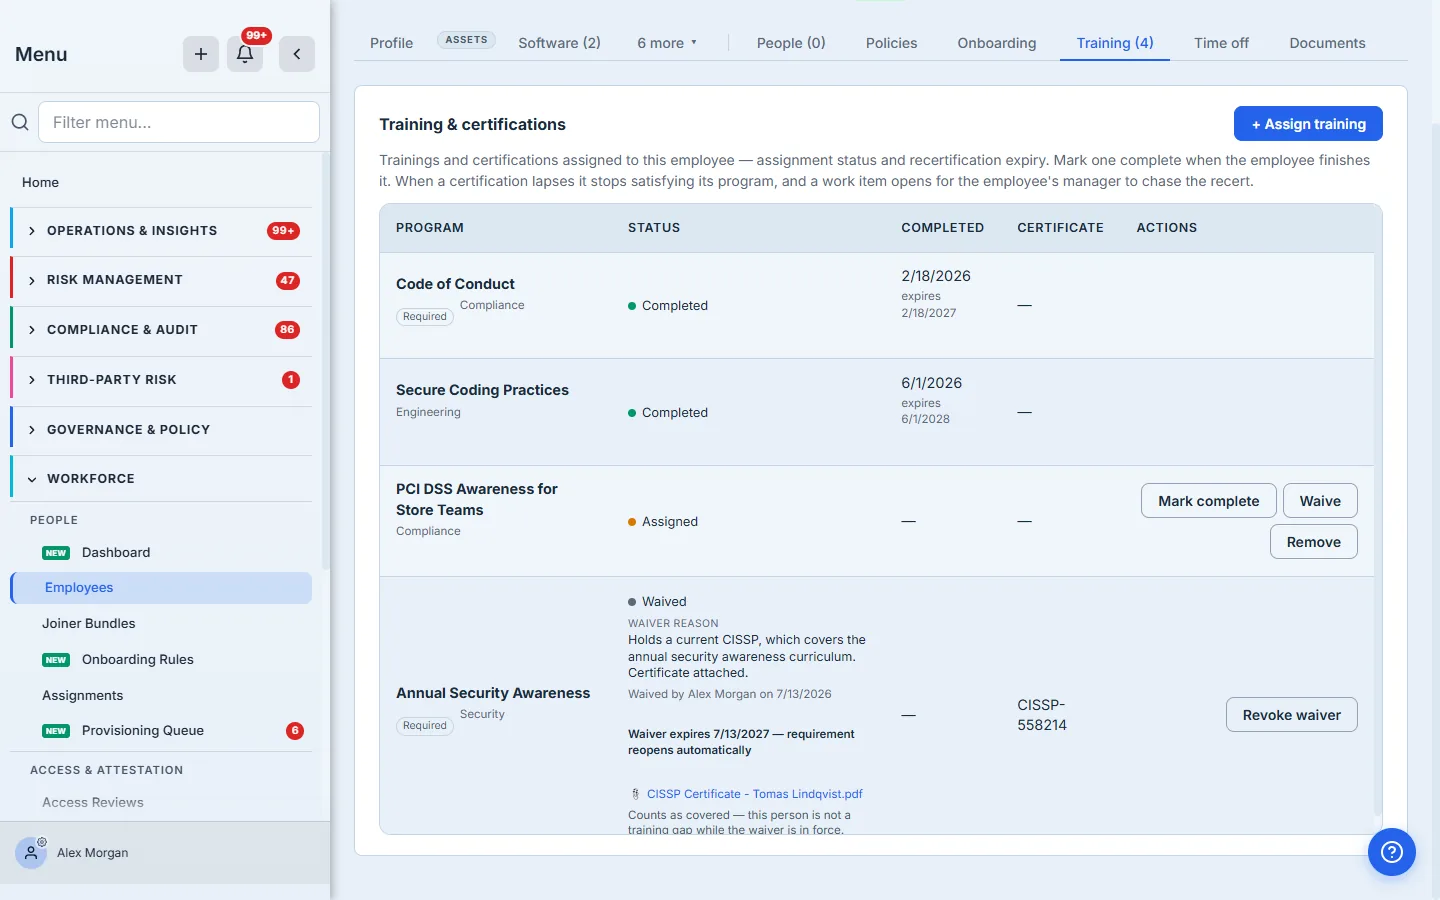This screenshot has height=900, width=1440.
Task: Click the NEW badge beside Provisioning Queue
Action: click(56, 731)
